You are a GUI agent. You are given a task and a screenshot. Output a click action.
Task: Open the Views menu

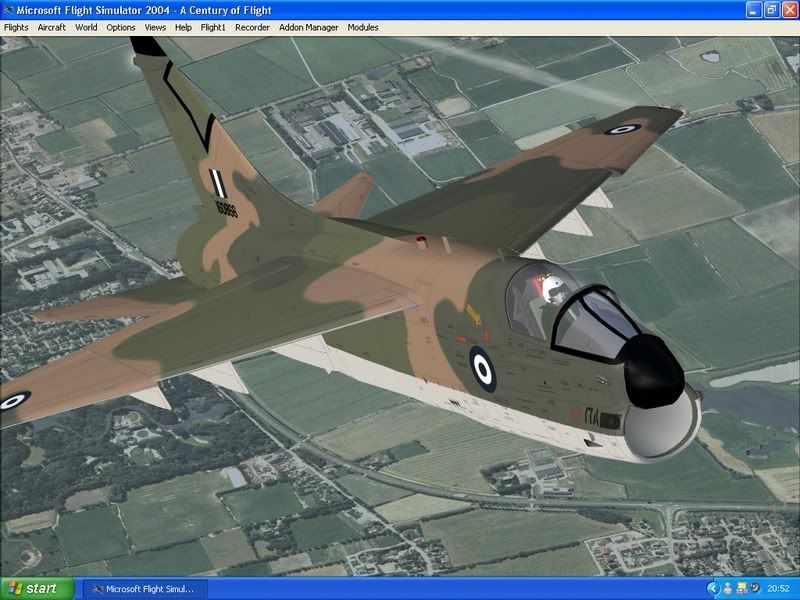coord(155,28)
